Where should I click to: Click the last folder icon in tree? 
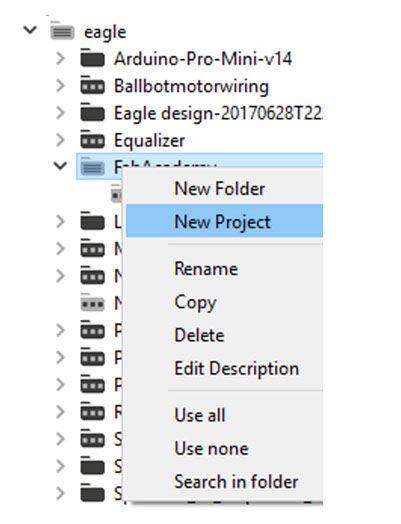(x=93, y=493)
